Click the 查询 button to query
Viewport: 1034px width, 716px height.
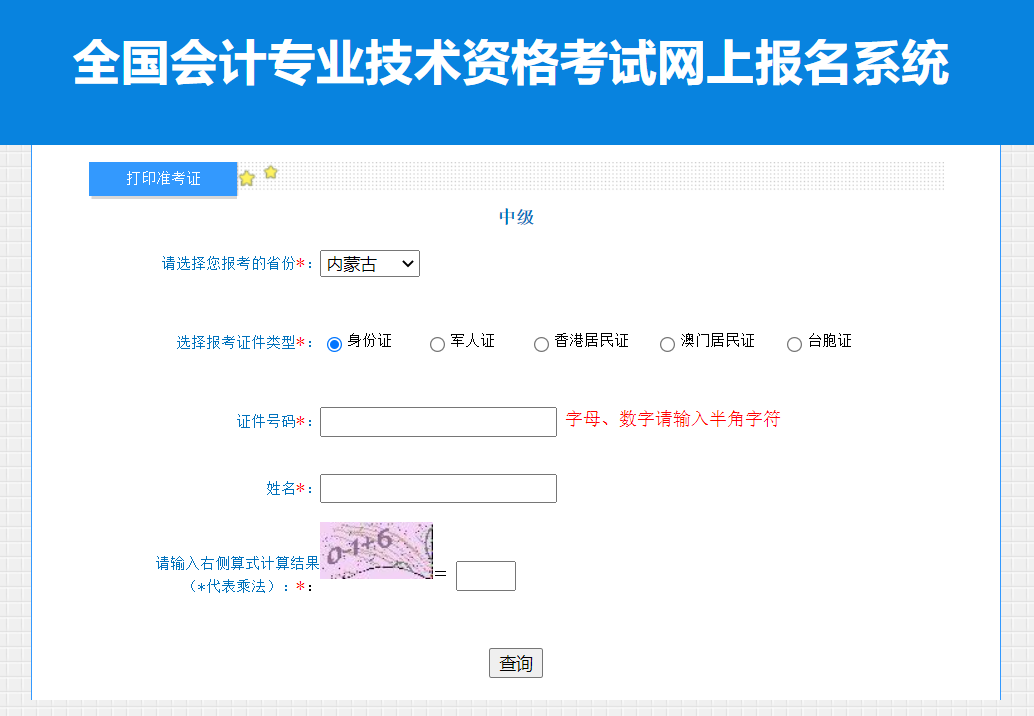[x=515, y=662]
